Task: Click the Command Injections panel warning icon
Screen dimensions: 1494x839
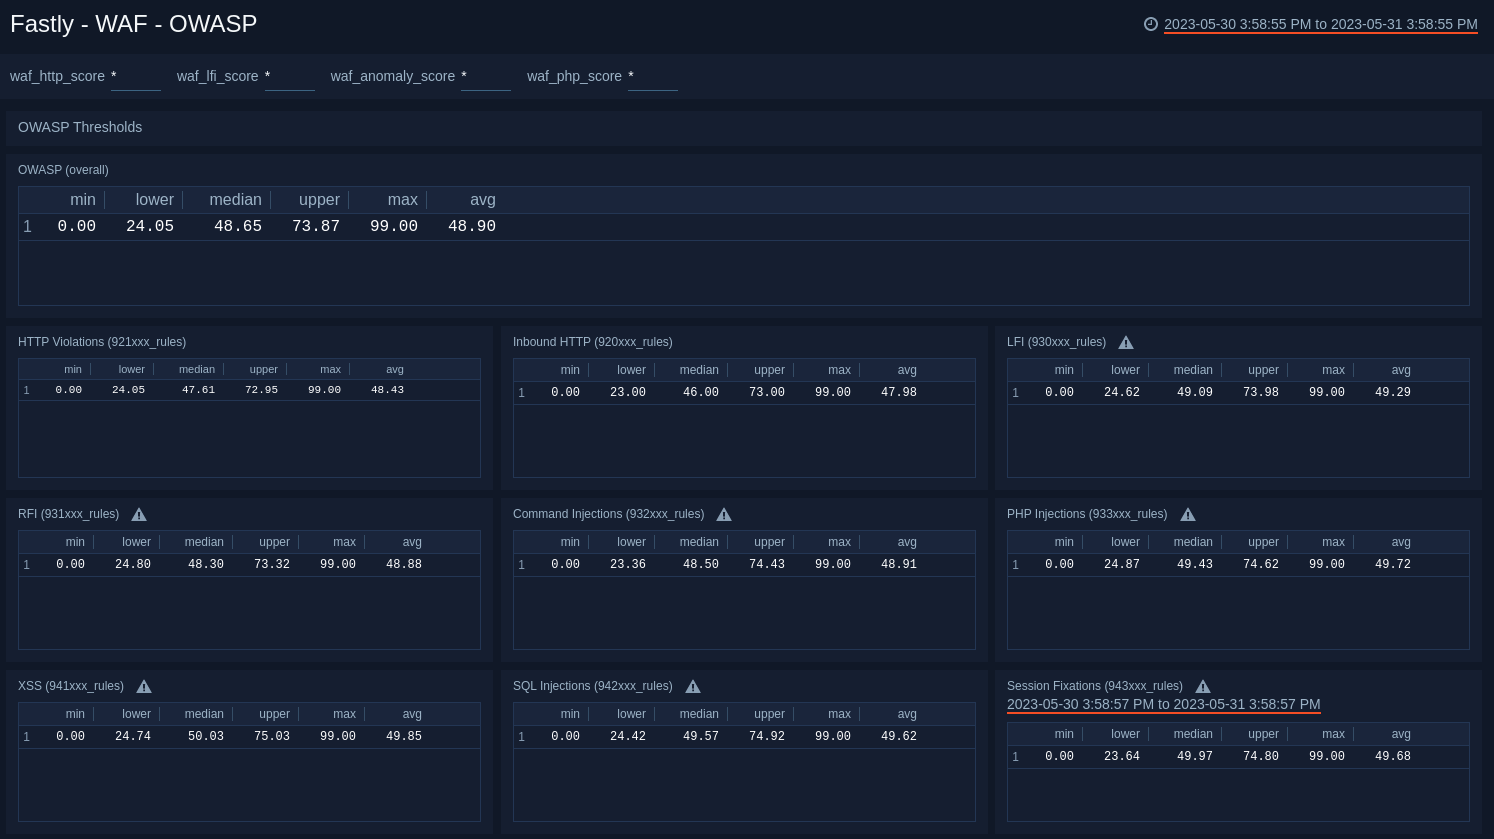Action: [x=723, y=514]
